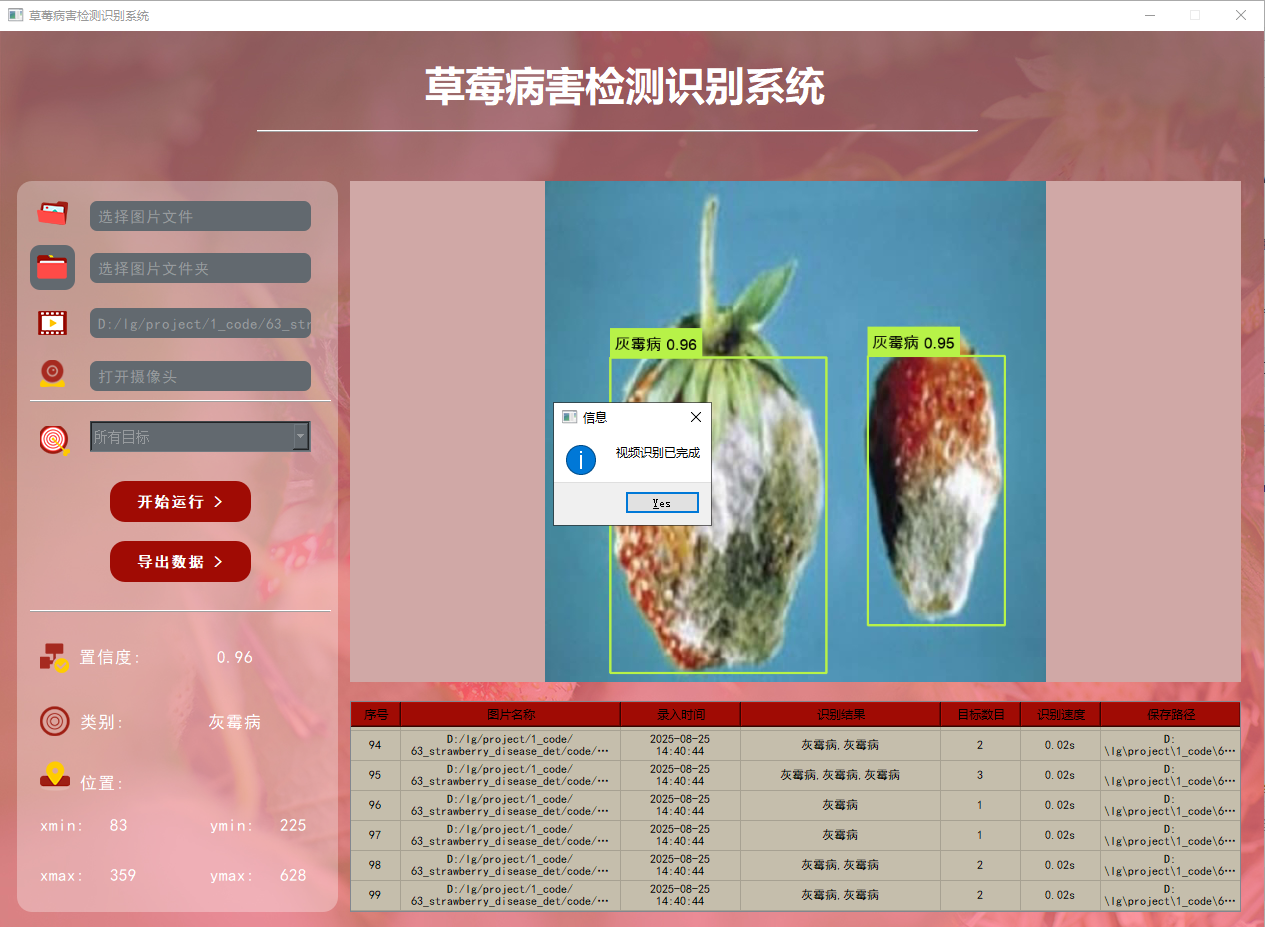
Task: Click Yes in the 信息 dialog
Action: 662,503
